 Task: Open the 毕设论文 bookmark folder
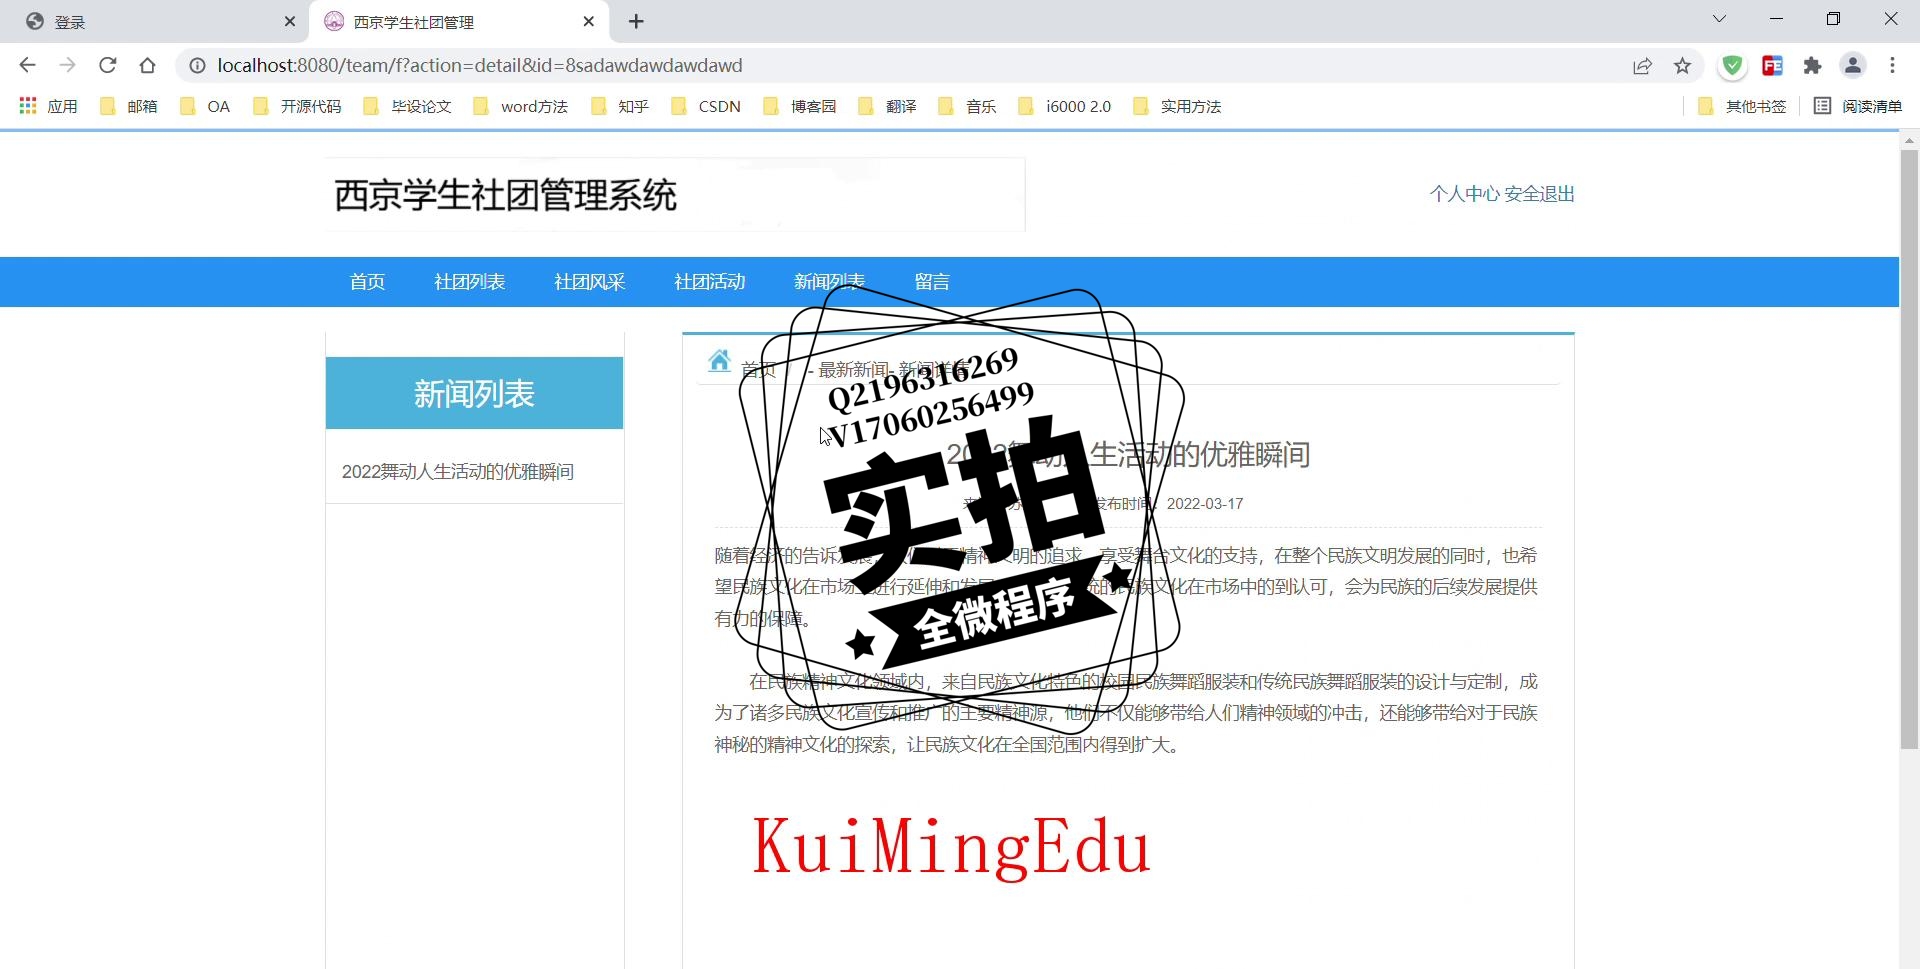408,106
